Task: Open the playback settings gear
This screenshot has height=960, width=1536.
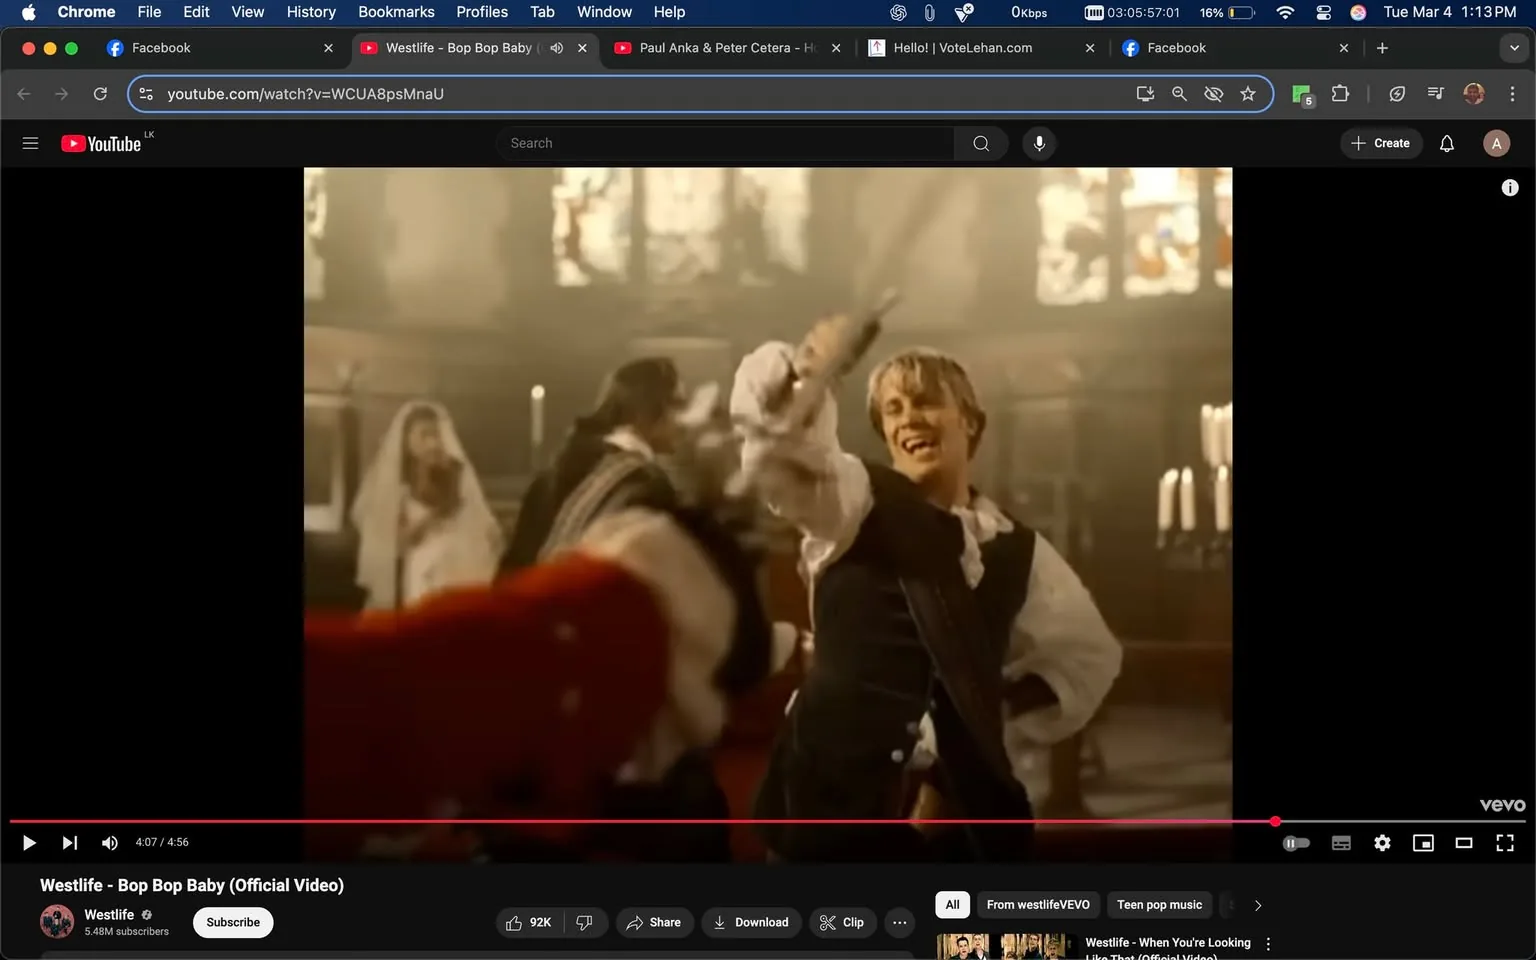Action: [x=1382, y=842]
